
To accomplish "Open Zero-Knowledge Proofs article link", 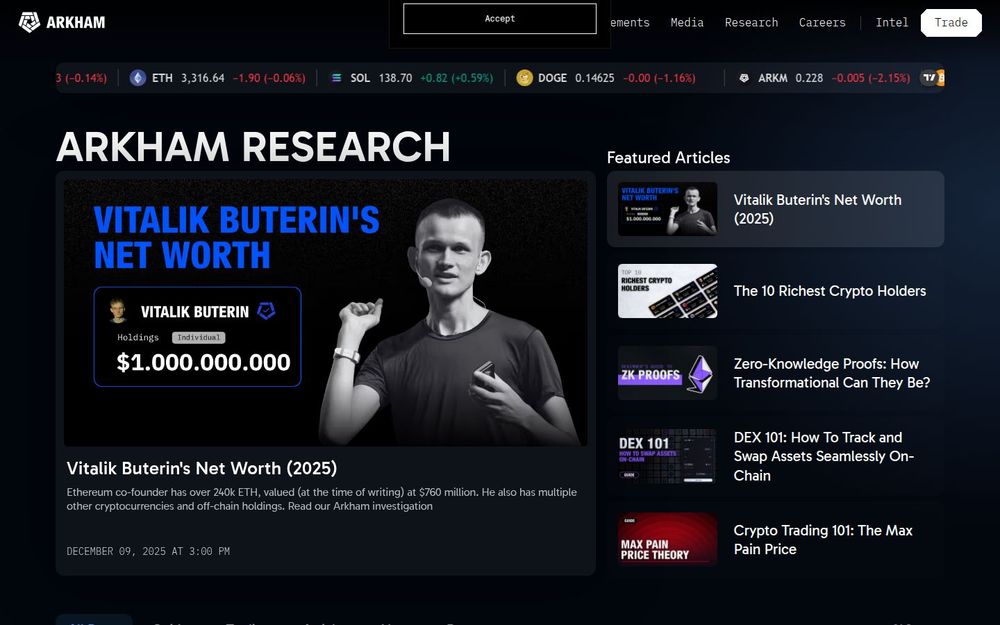I will [832, 373].
